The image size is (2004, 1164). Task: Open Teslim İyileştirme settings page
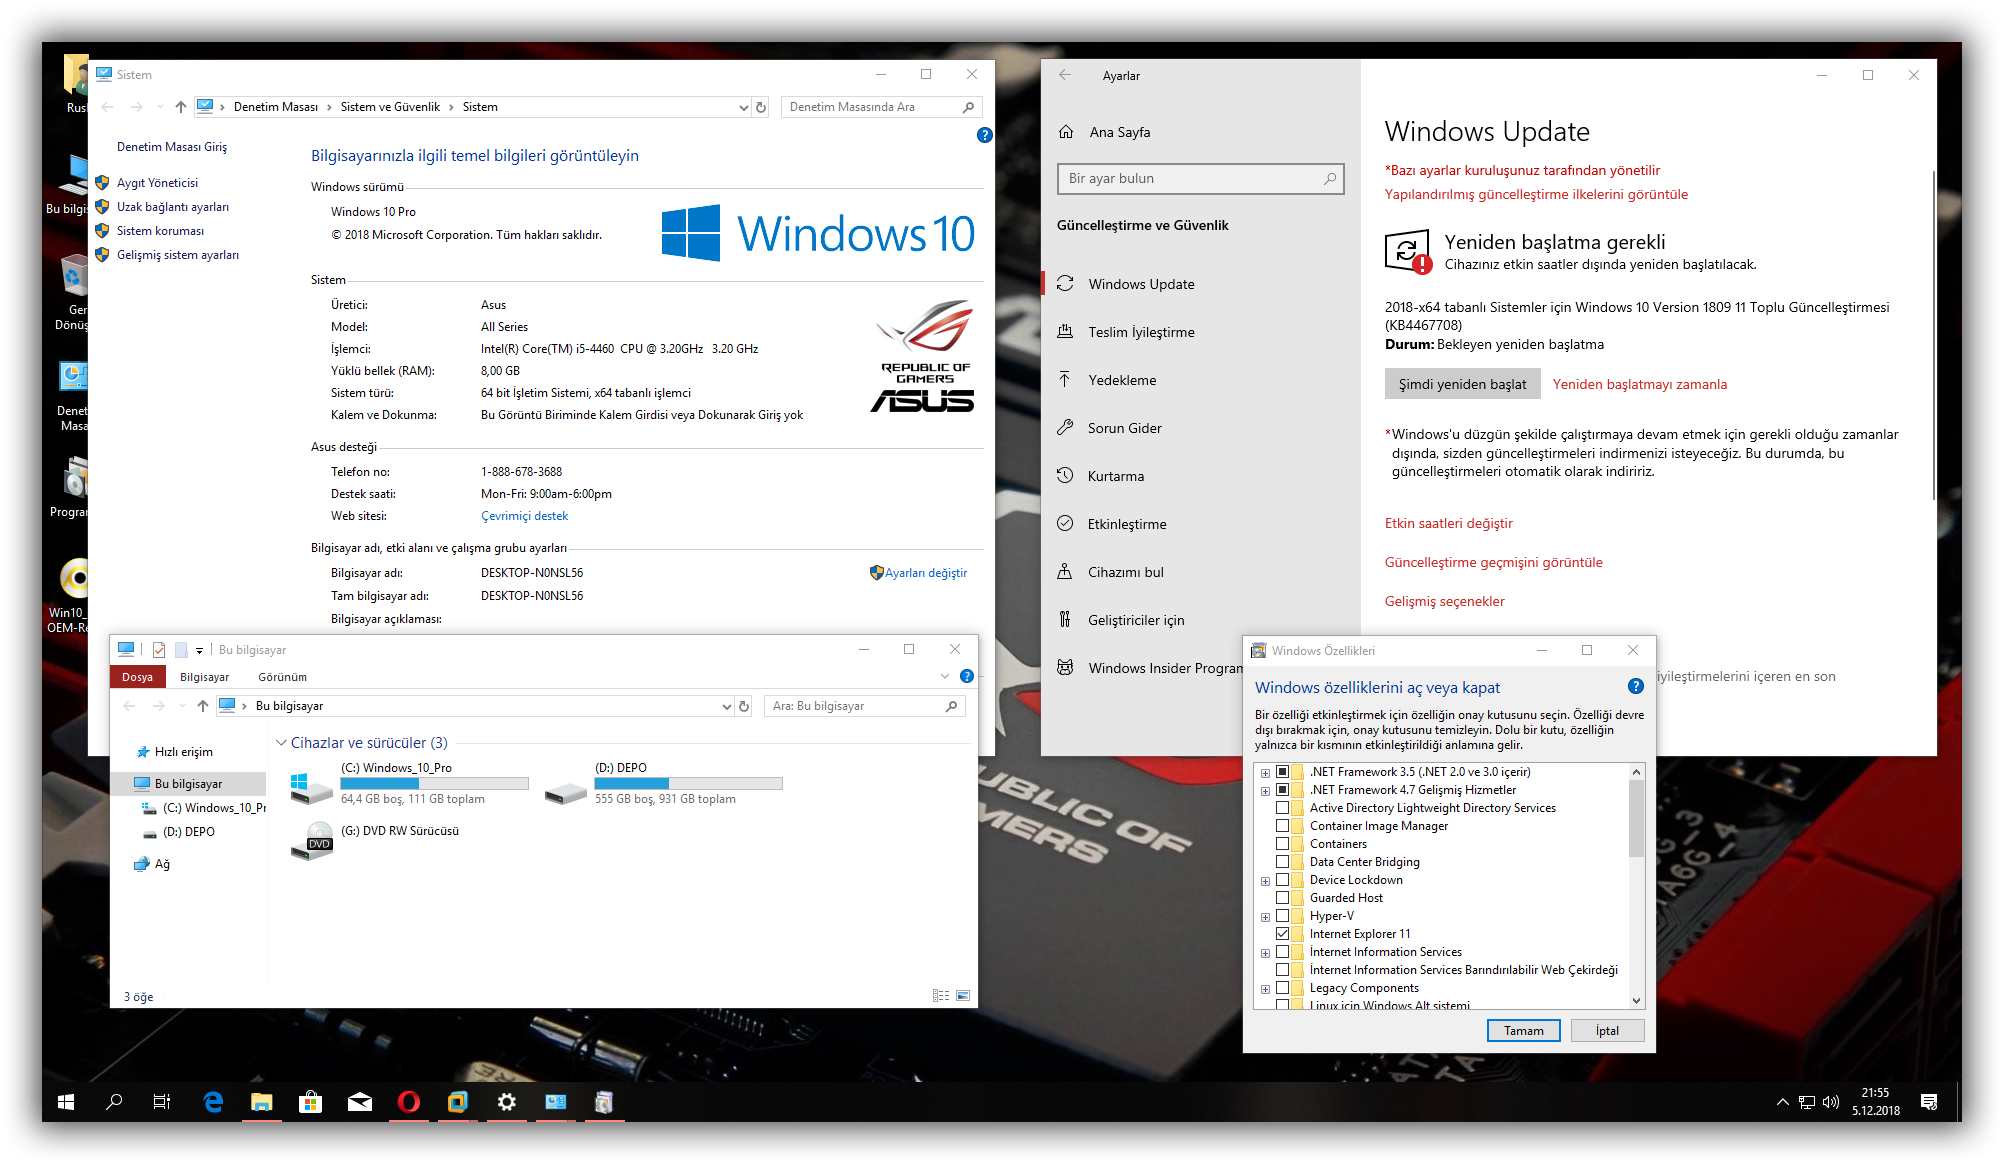1141,332
